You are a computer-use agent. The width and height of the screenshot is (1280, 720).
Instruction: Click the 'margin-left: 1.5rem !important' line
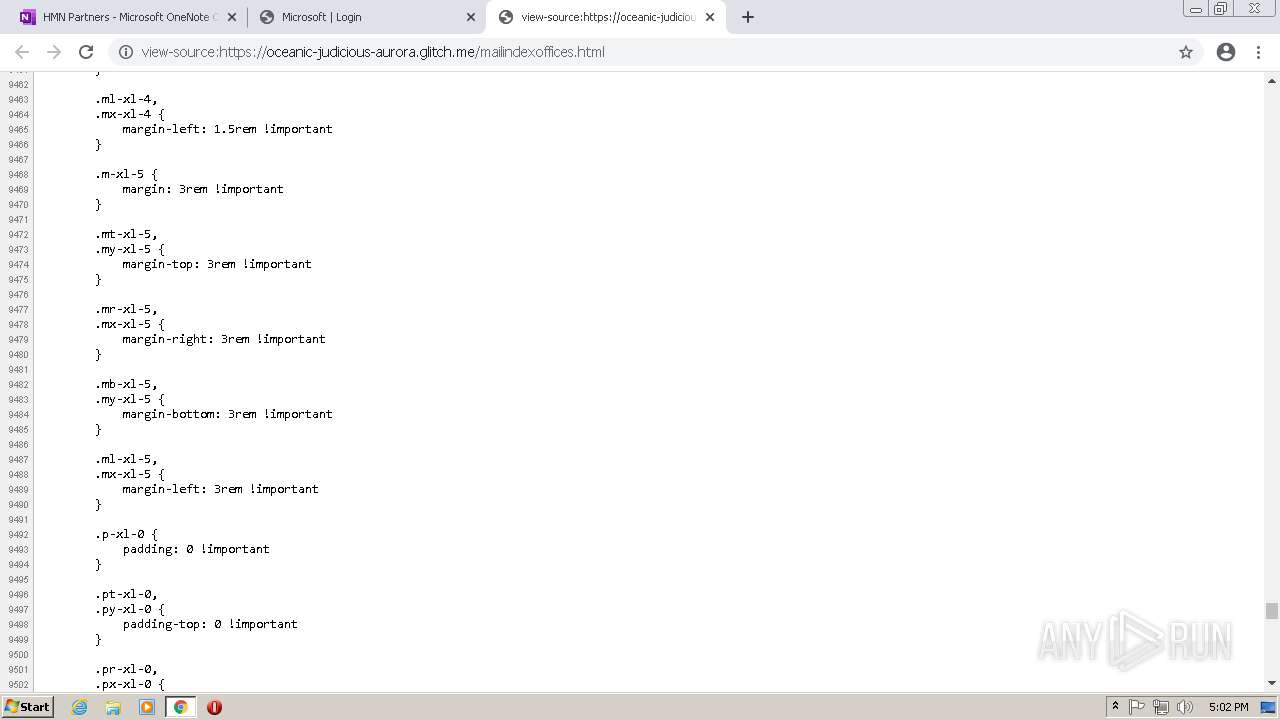click(227, 129)
